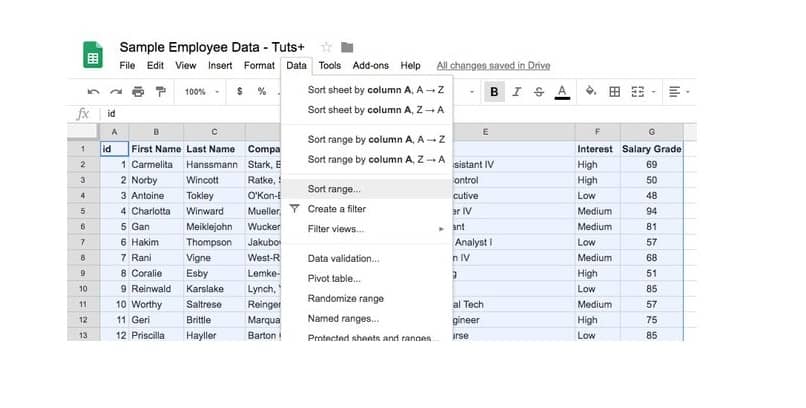Expand merge cells options arrow
Screen dimensions: 806x408
(653, 92)
